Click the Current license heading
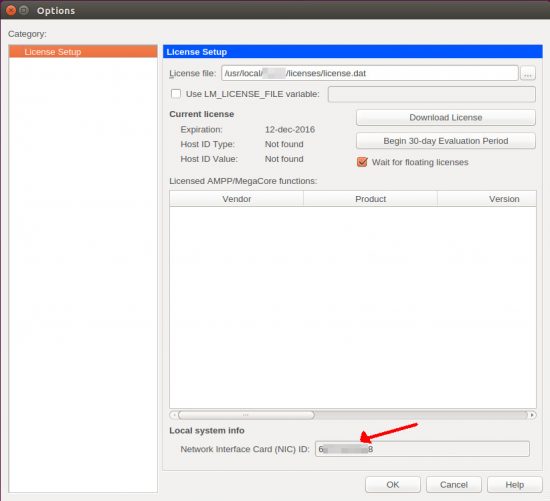 [202, 114]
